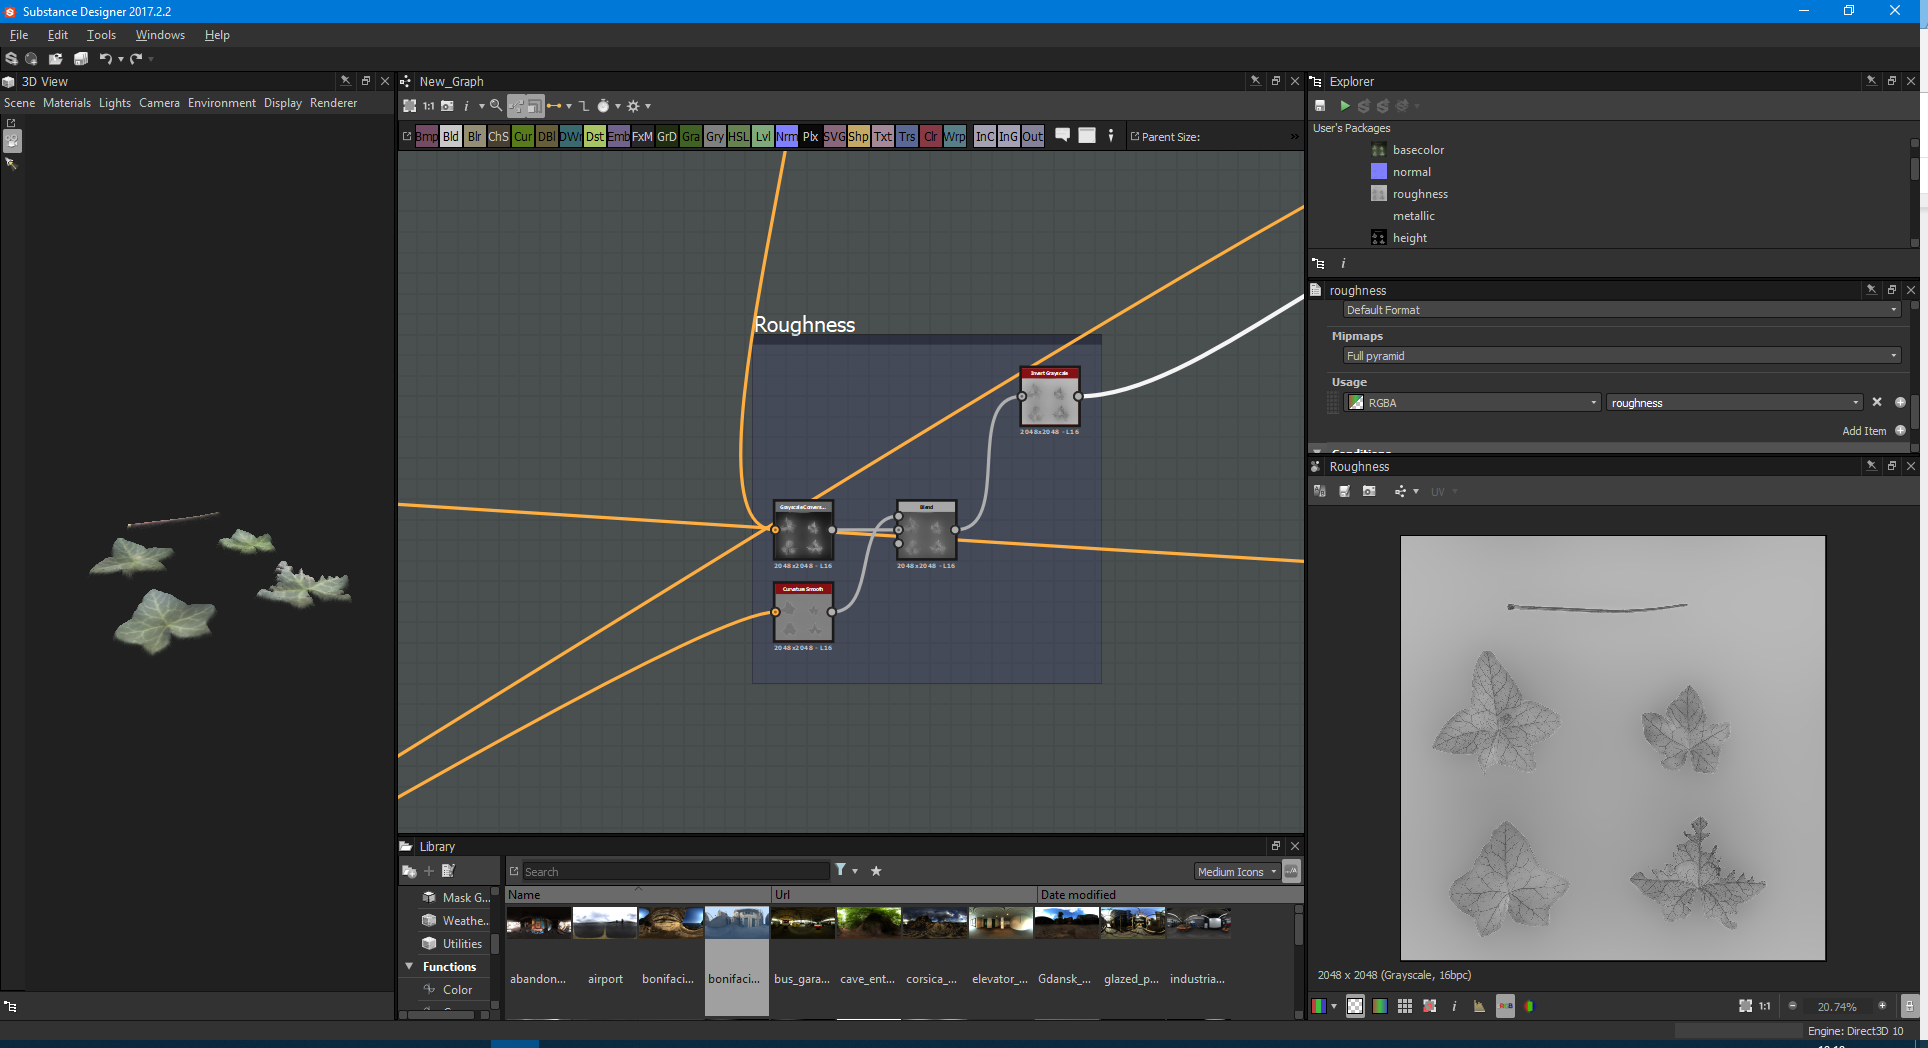Image resolution: width=1928 pixels, height=1048 pixels.
Task: Open the Tools menu
Action: click(x=101, y=35)
